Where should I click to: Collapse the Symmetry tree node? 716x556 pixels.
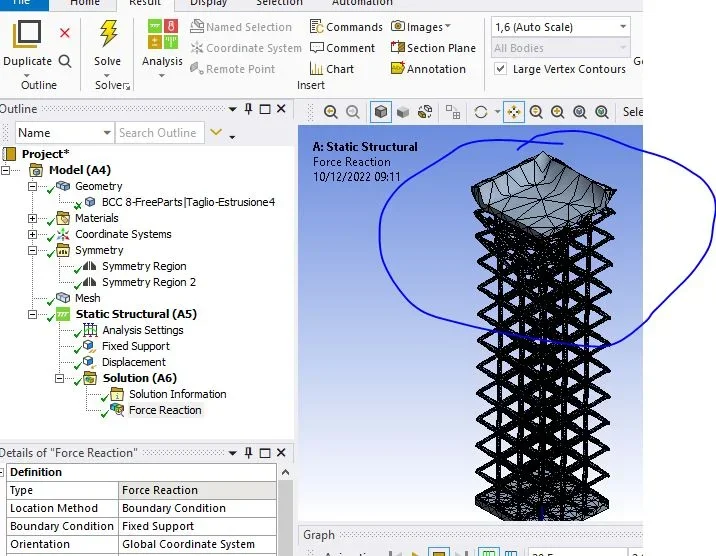(32, 250)
